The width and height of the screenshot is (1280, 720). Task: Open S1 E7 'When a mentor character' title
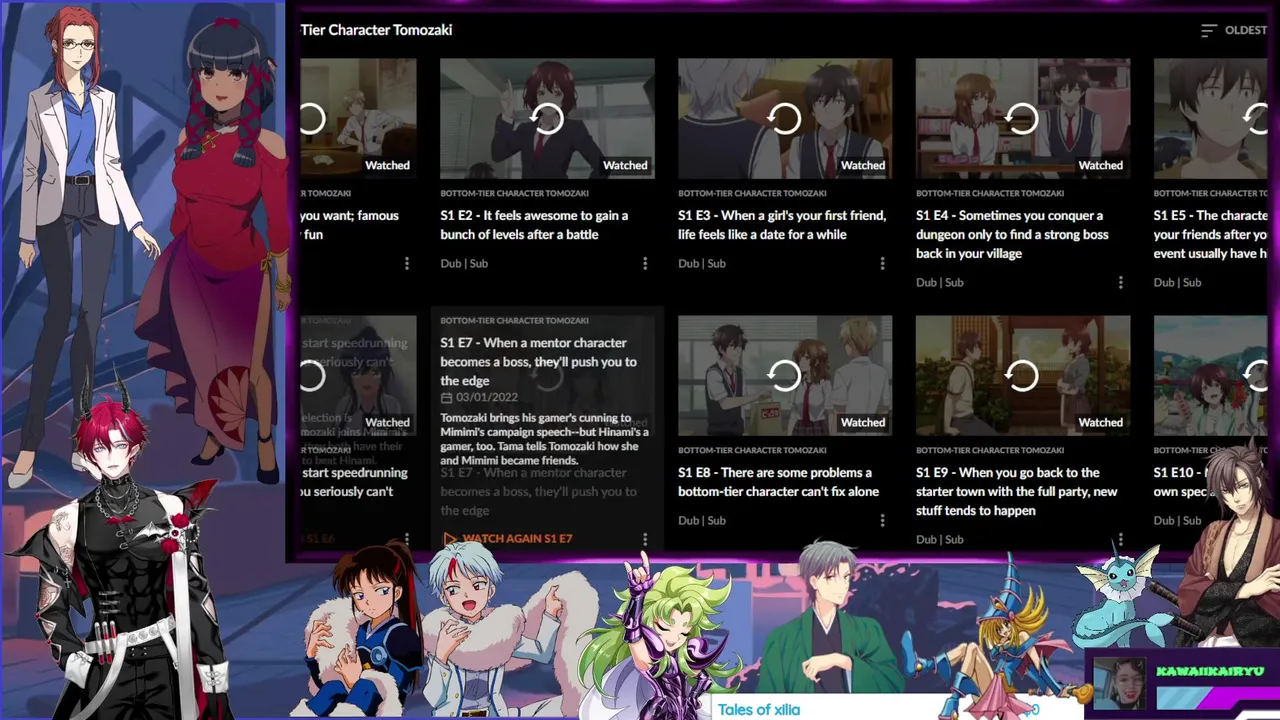pyautogui.click(x=539, y=362)
